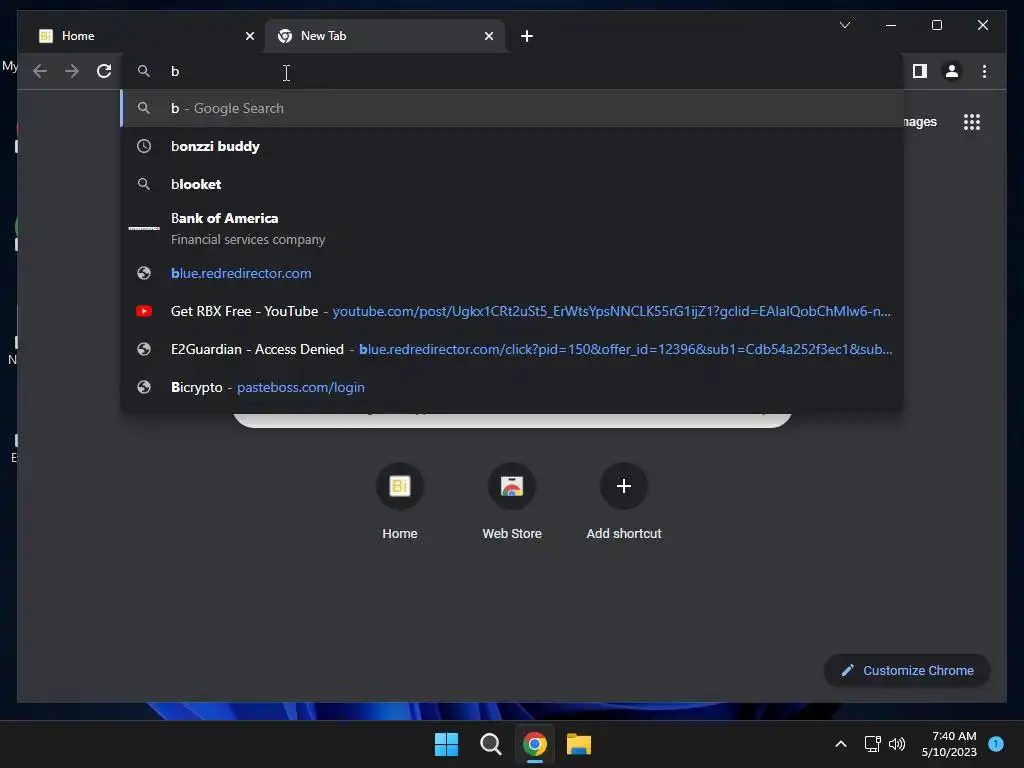Open the Home shortcut tile
1024x768 pixels.
click(x=400, y=502)
